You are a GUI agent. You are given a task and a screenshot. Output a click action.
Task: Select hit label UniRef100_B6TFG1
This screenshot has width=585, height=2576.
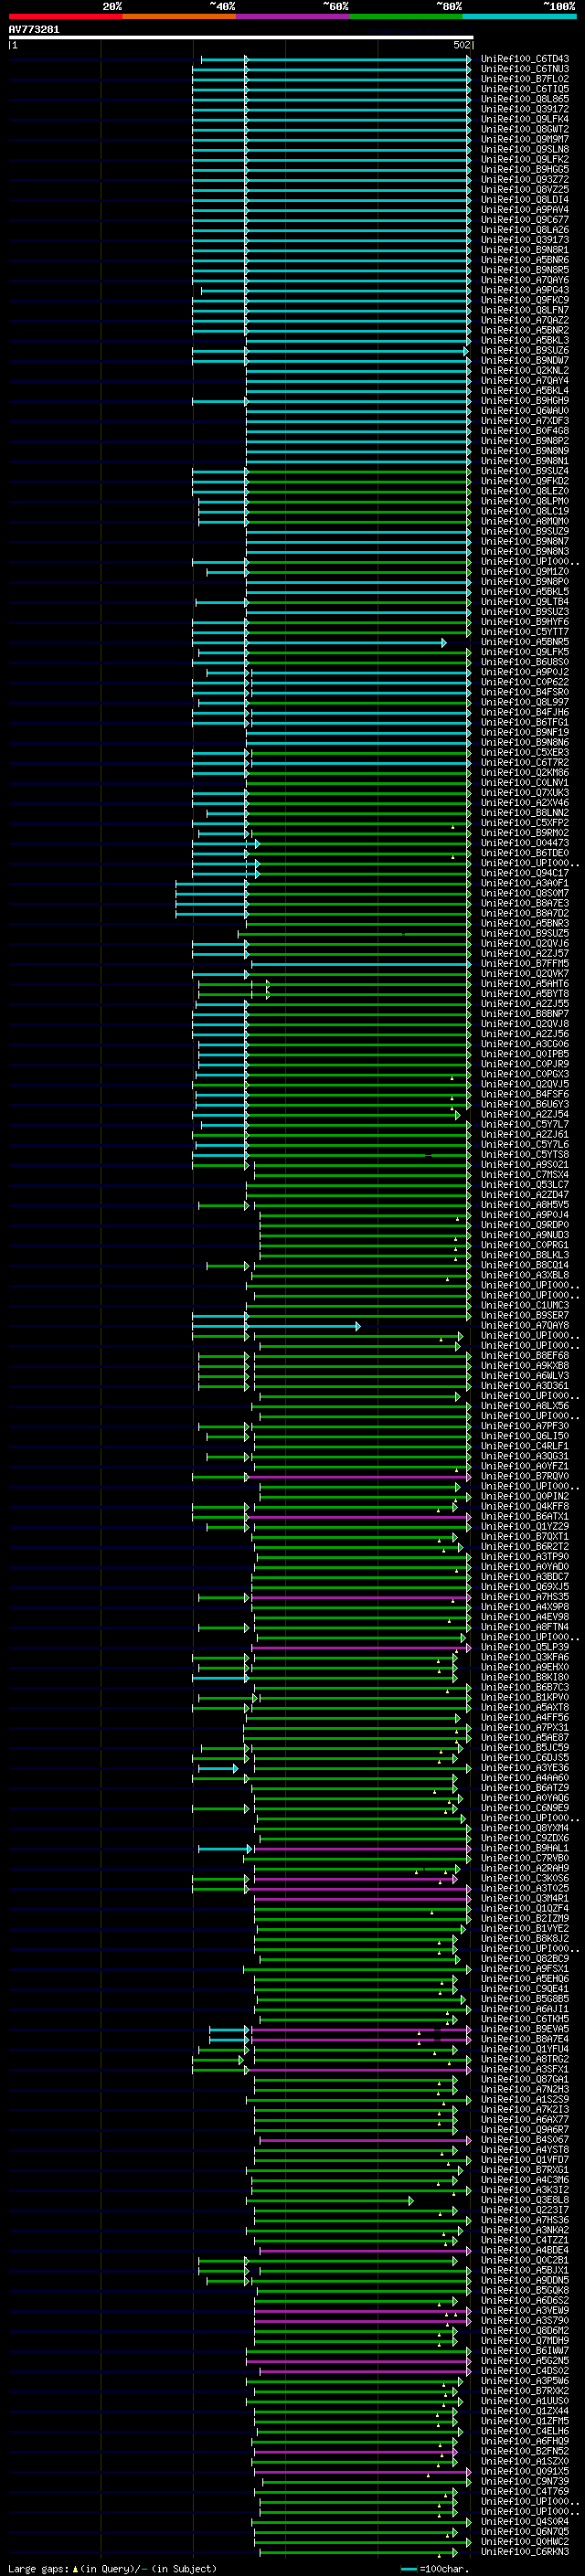pyautogui.click(x=525, y=722)
